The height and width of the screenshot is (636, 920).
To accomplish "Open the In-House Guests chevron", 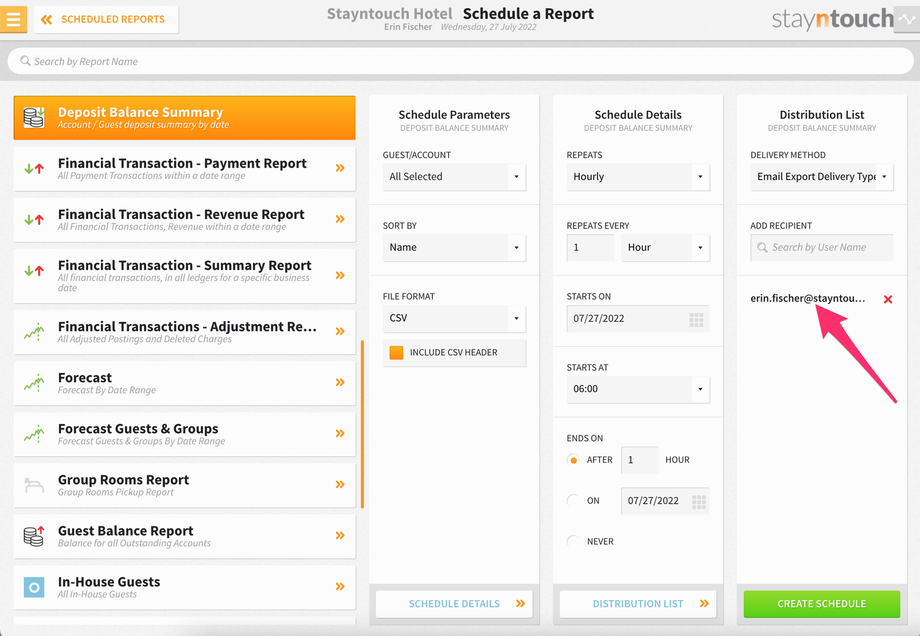I will coord(340,586).
